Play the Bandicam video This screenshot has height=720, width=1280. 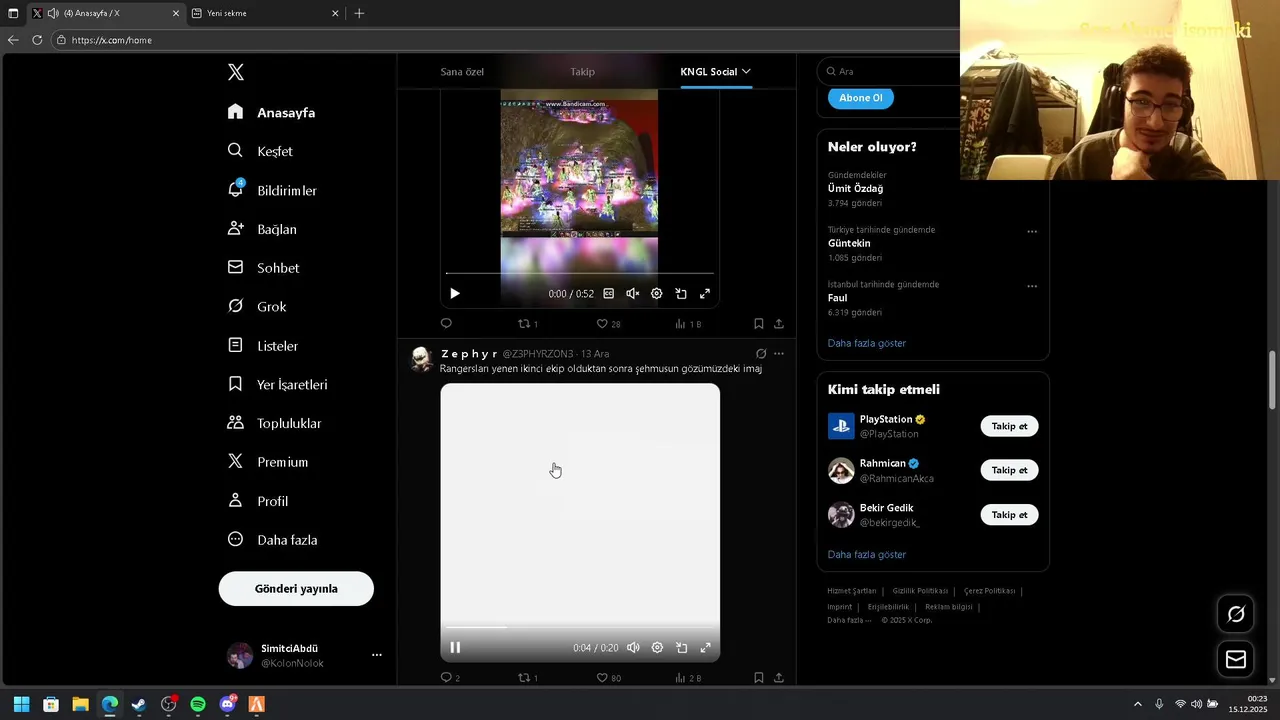coord(455,294)
